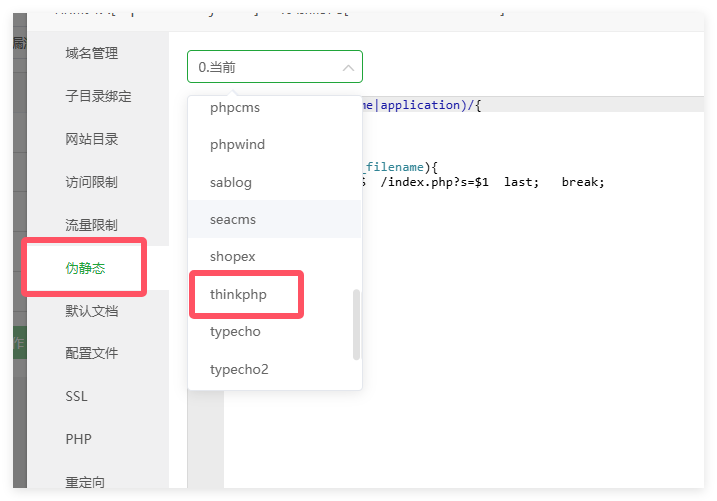Click the code text 'application)/{'

(x=431, y=105)
